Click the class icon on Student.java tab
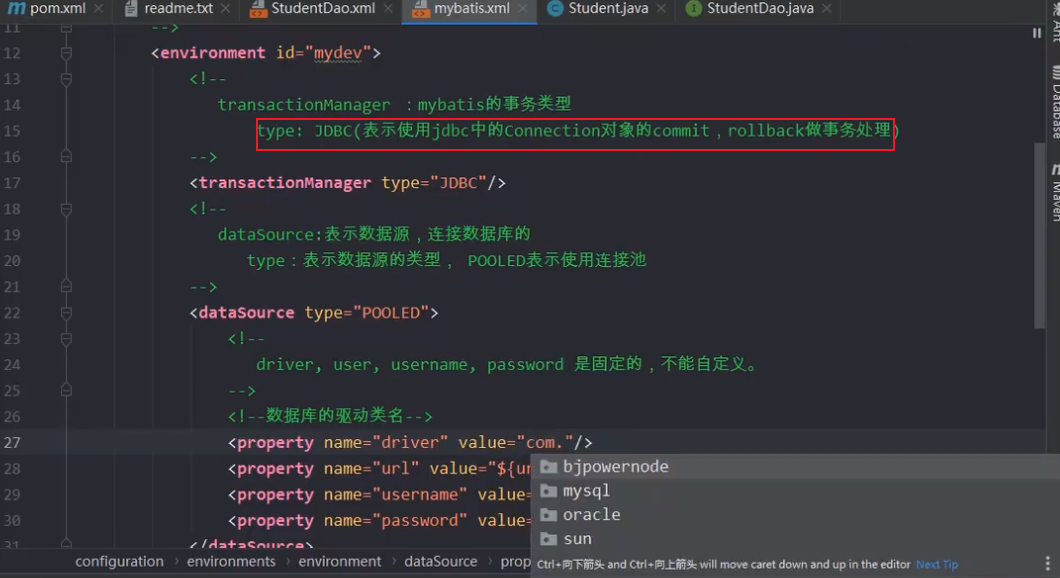Viewport: 1060px width, 578px height. [555, 9]
